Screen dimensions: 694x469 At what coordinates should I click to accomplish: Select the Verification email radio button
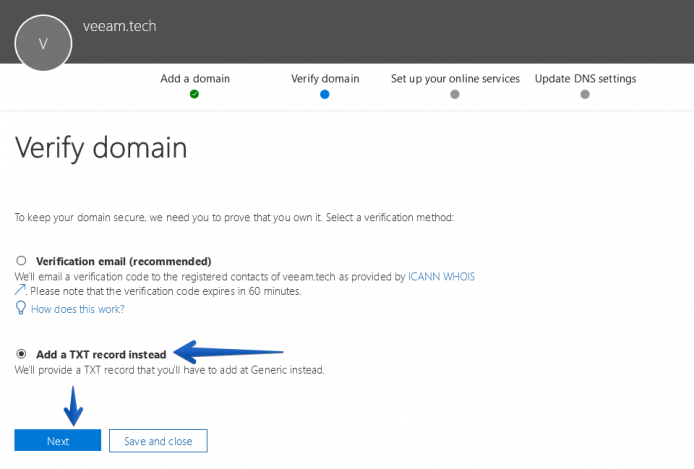[21, 261]
